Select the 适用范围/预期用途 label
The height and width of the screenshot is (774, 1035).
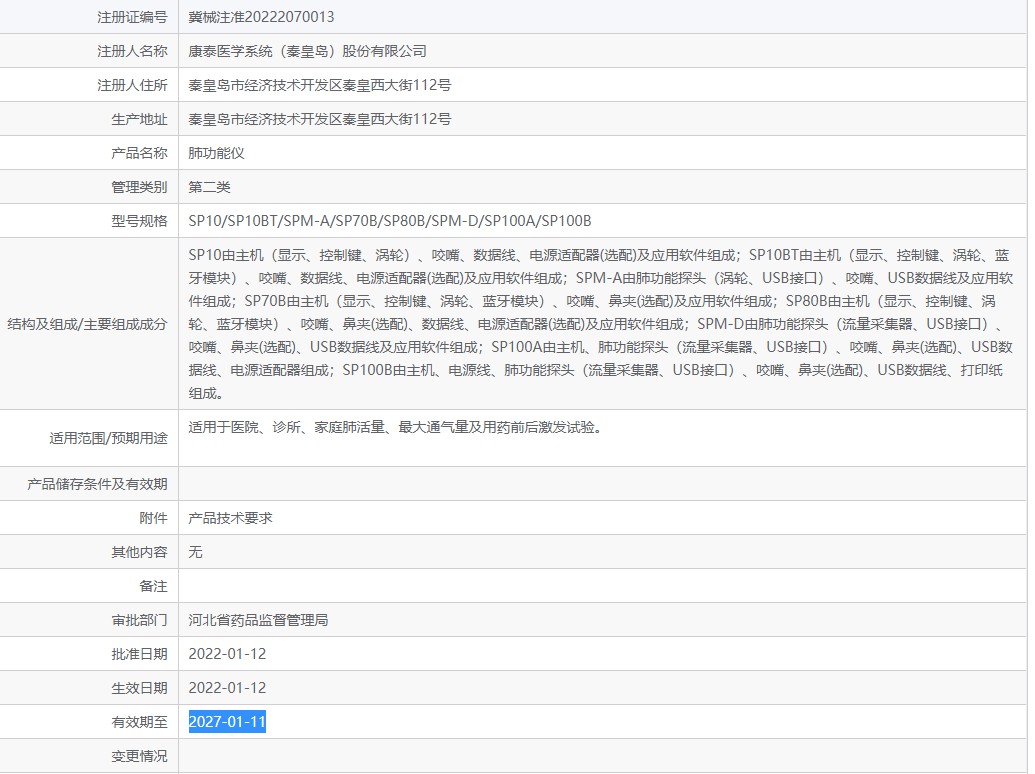point(108,438)
